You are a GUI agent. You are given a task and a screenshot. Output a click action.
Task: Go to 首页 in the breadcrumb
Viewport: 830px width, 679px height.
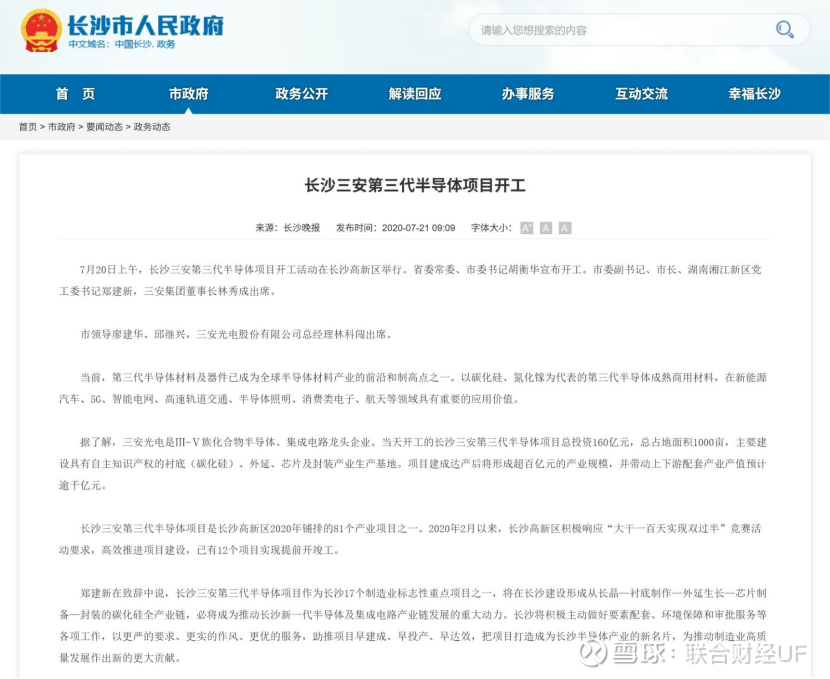[x=28, y=127]
